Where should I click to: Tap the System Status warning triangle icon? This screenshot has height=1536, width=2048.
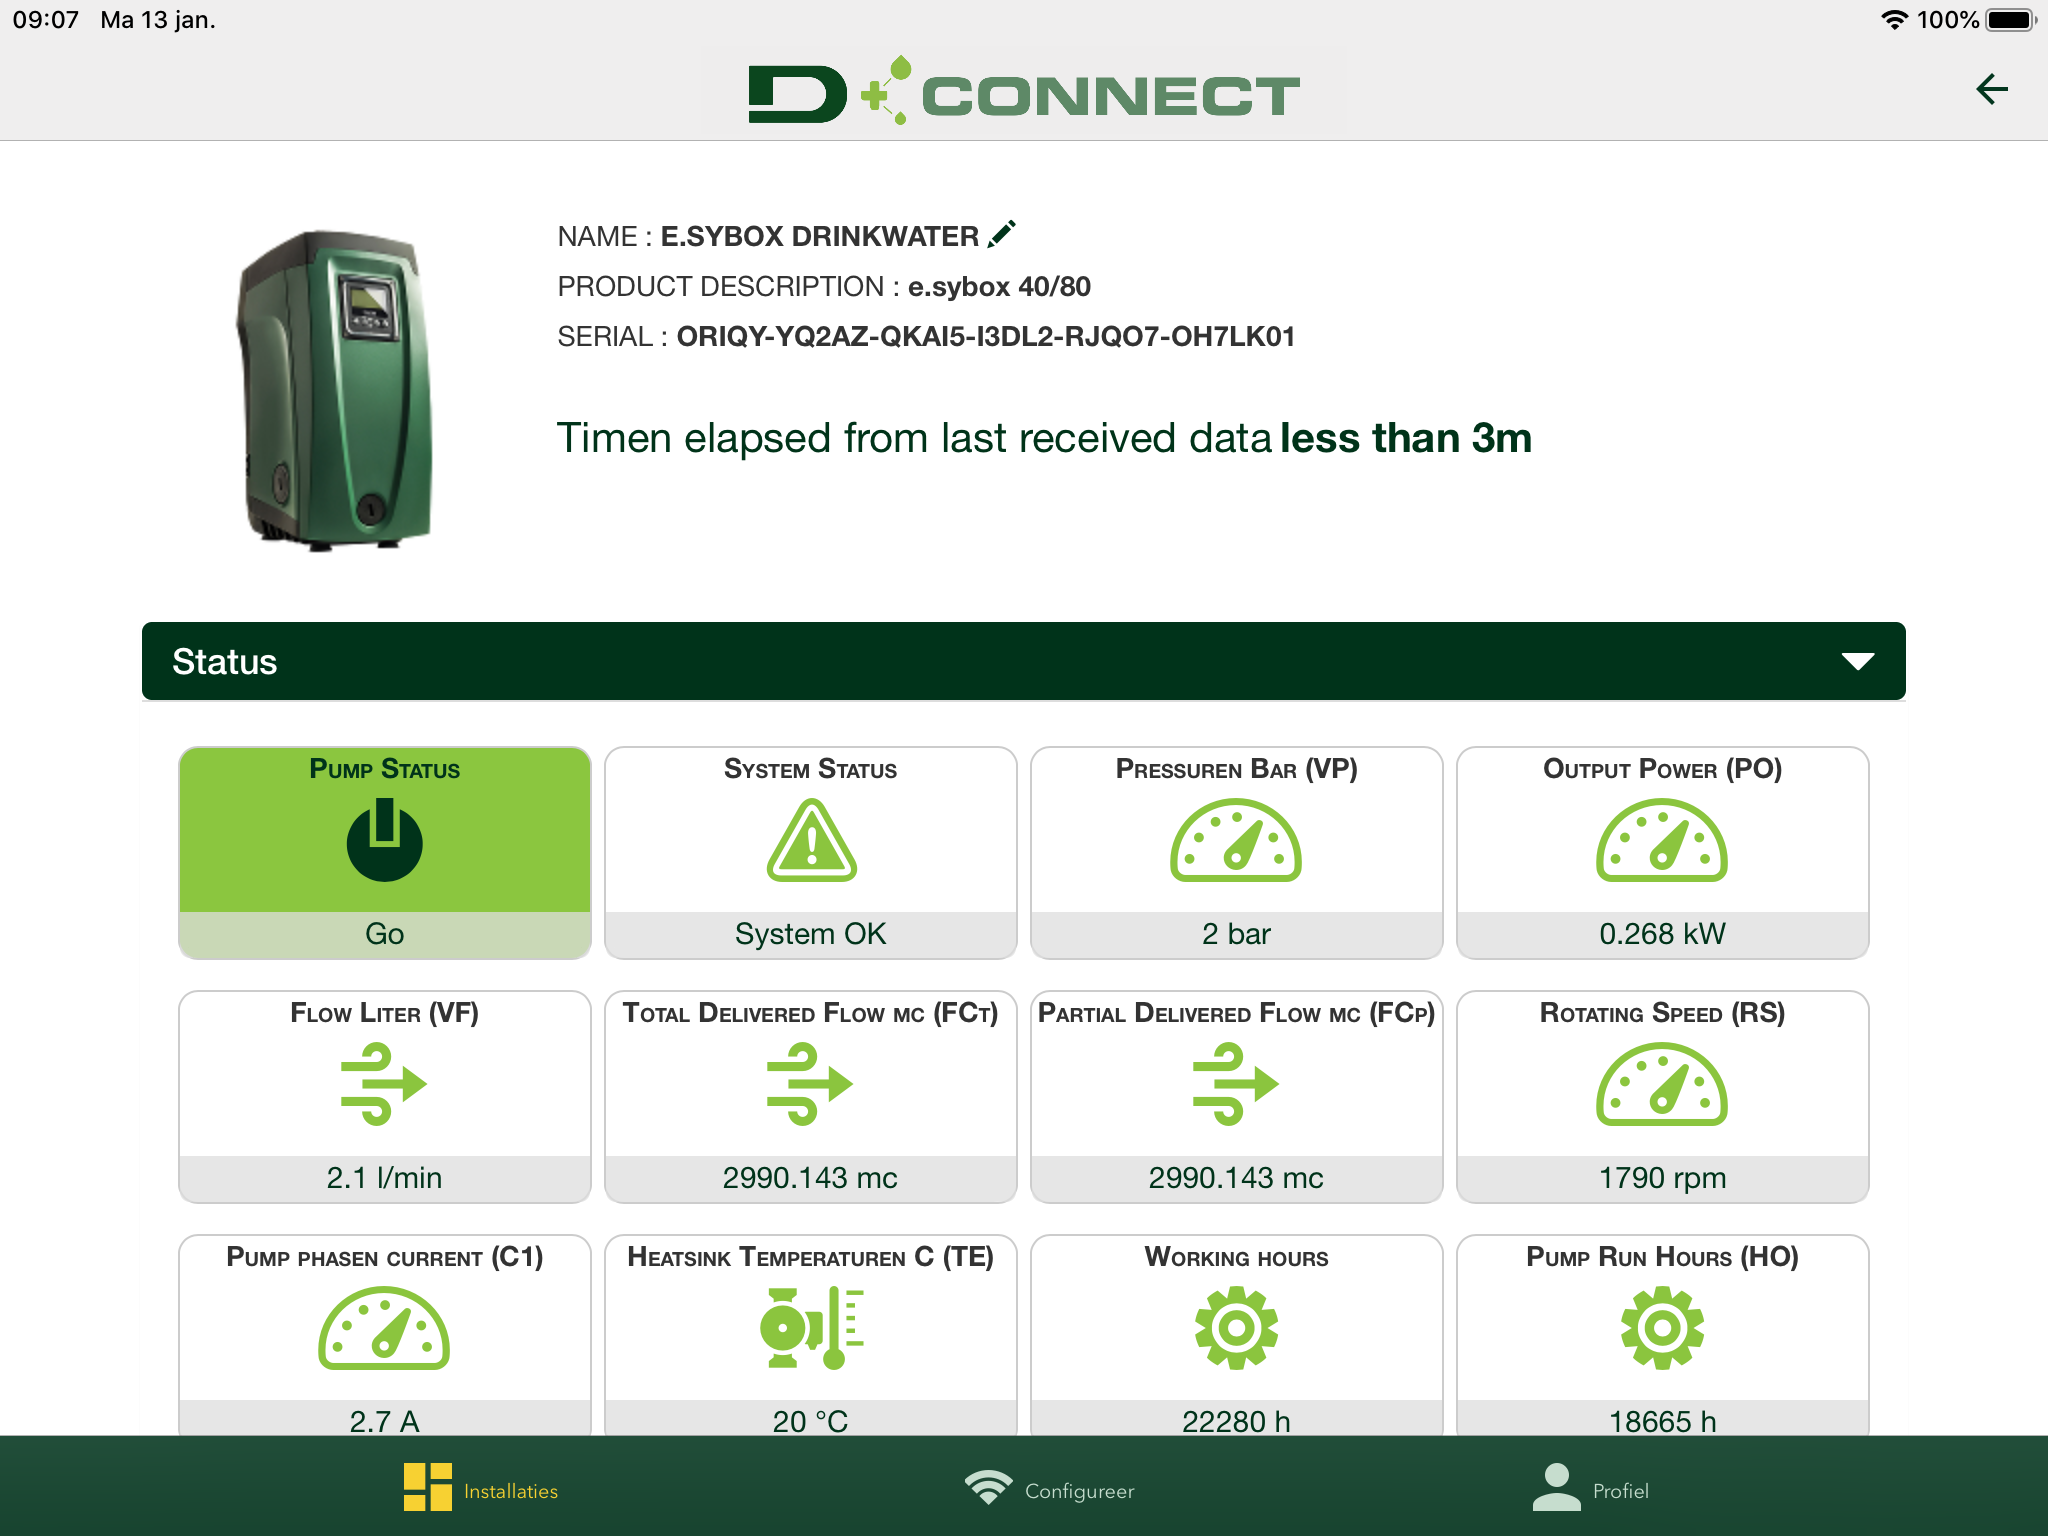click(811, 840)
